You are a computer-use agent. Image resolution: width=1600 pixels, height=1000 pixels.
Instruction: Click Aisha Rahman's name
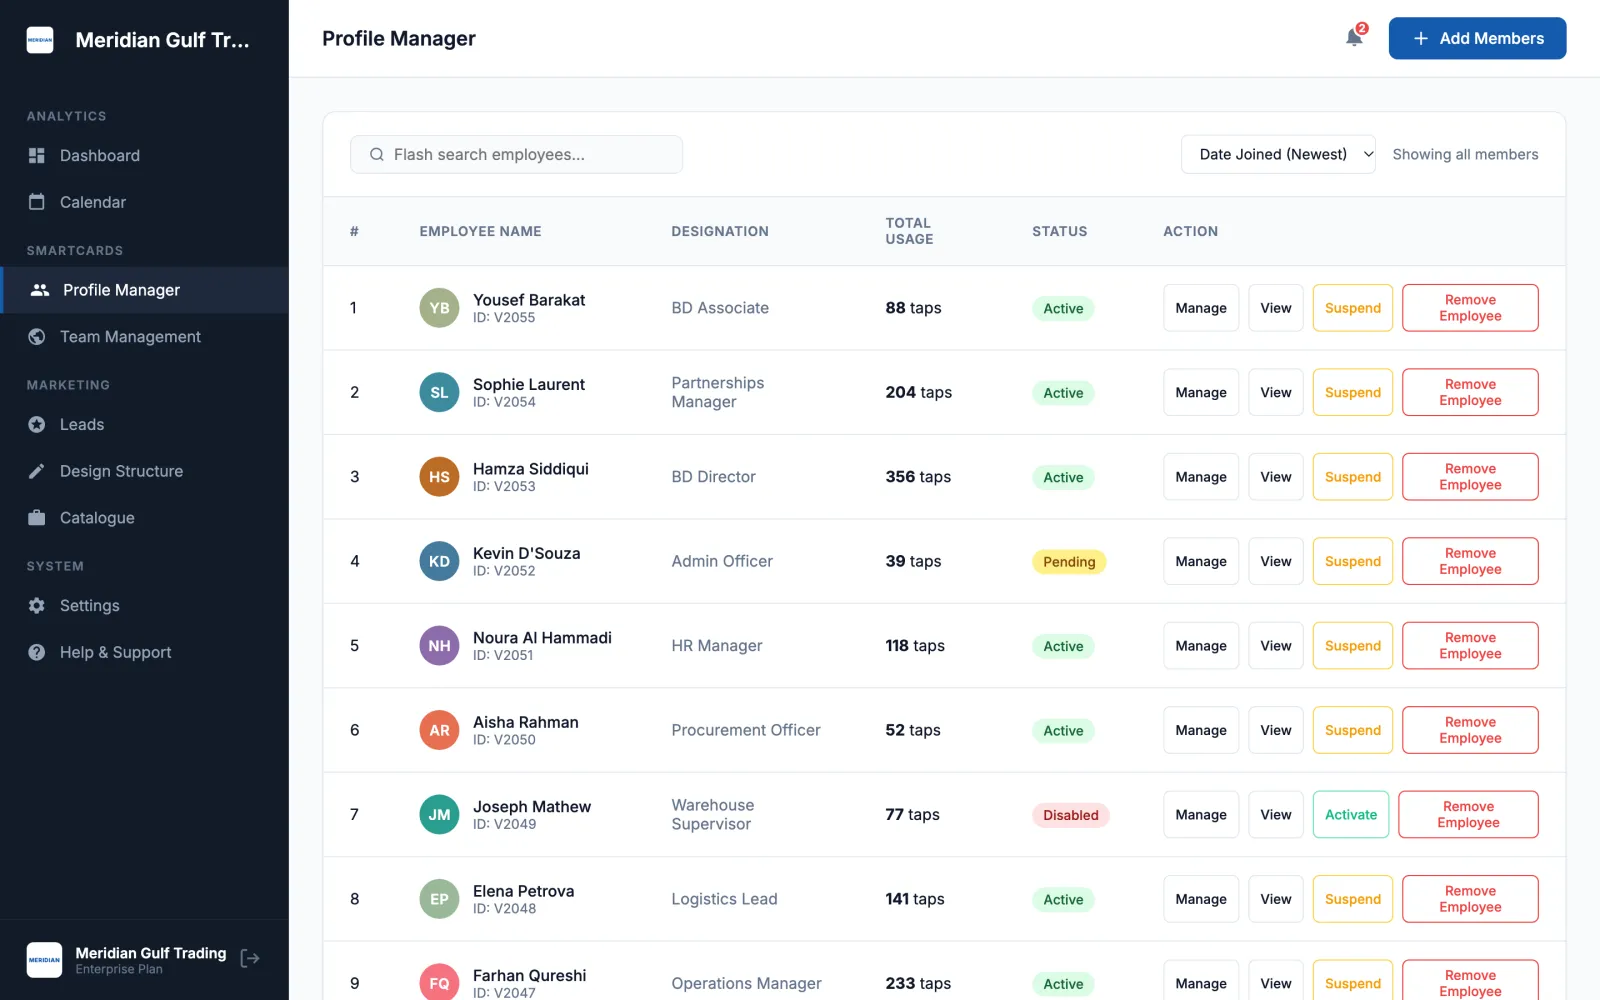(x=526, y=722)
